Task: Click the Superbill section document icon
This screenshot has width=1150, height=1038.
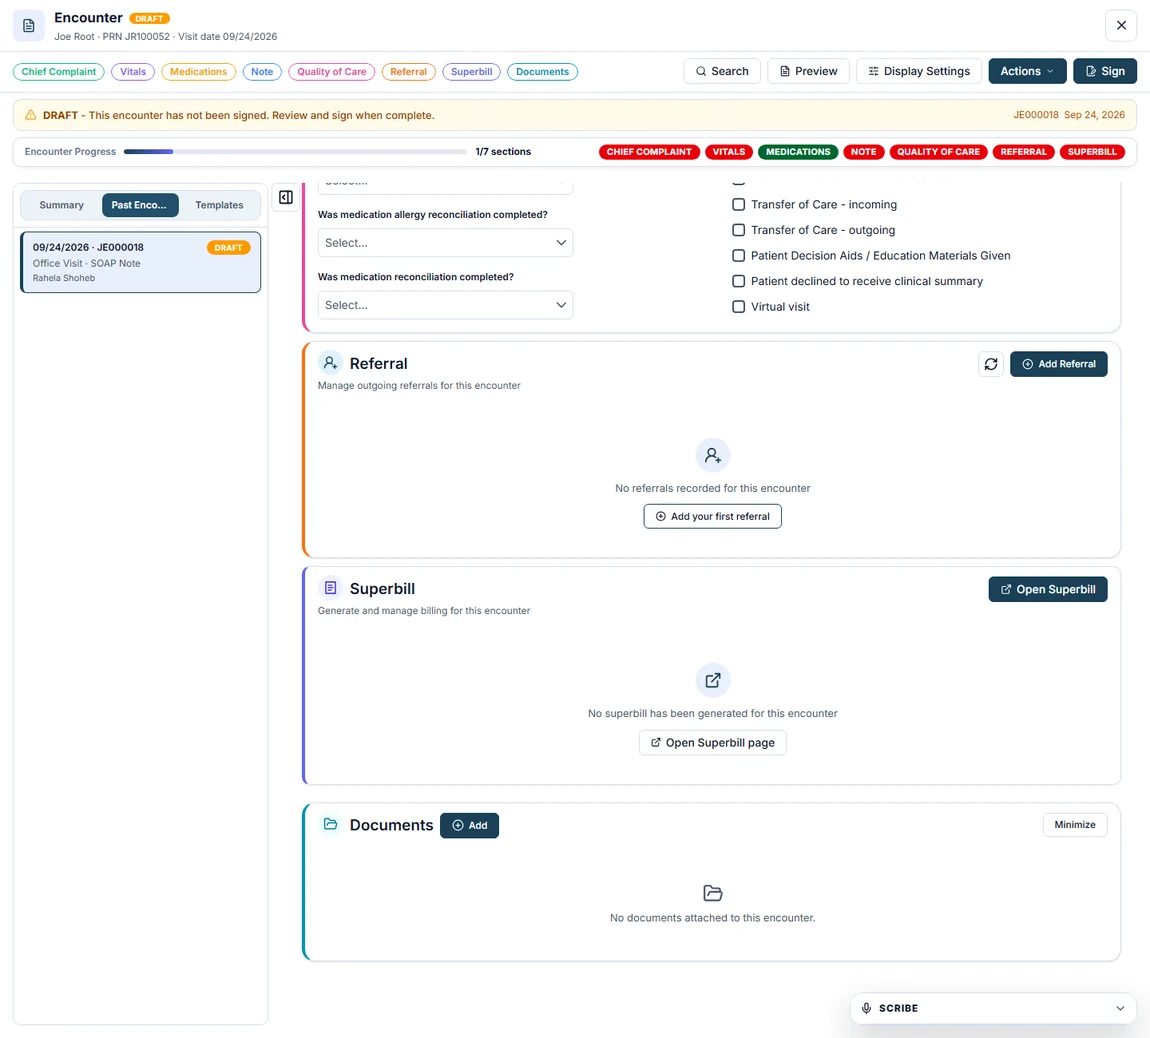Action: point(330,588)
